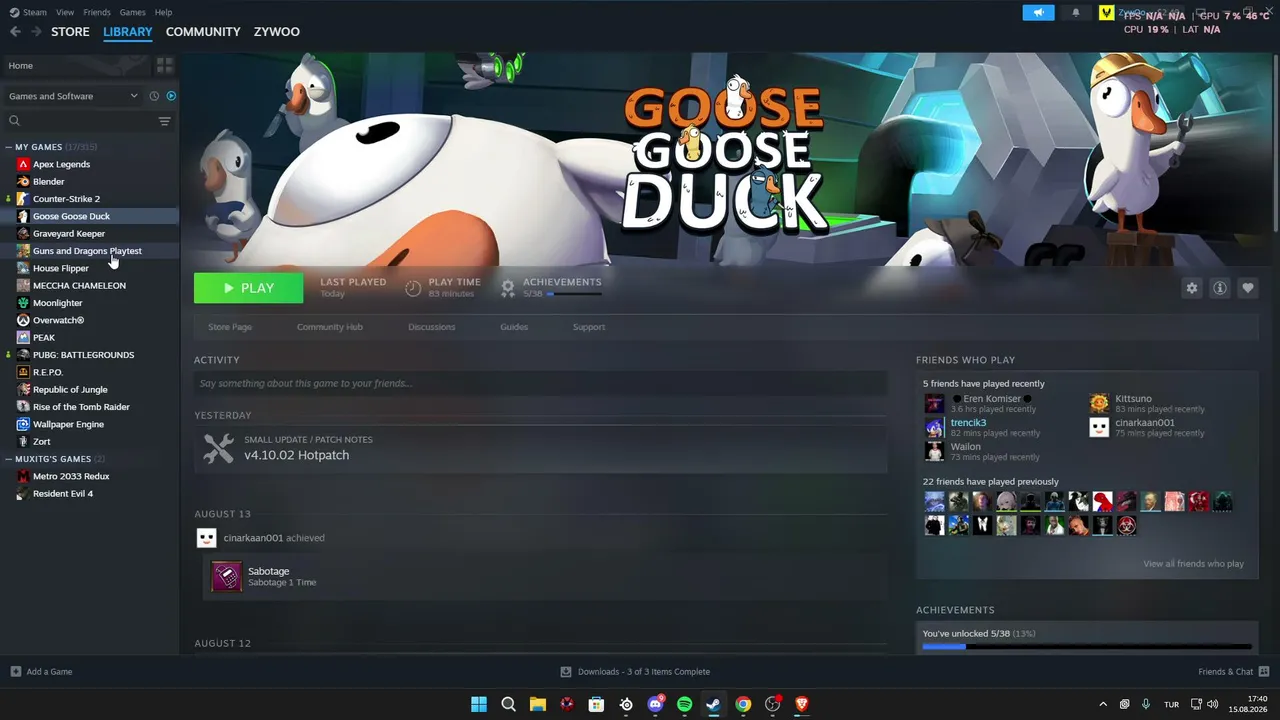Collapse the MUXITG'S GAMES category
The height and width of the screenshot is (720, 1280).
click(x=9, y=459)
